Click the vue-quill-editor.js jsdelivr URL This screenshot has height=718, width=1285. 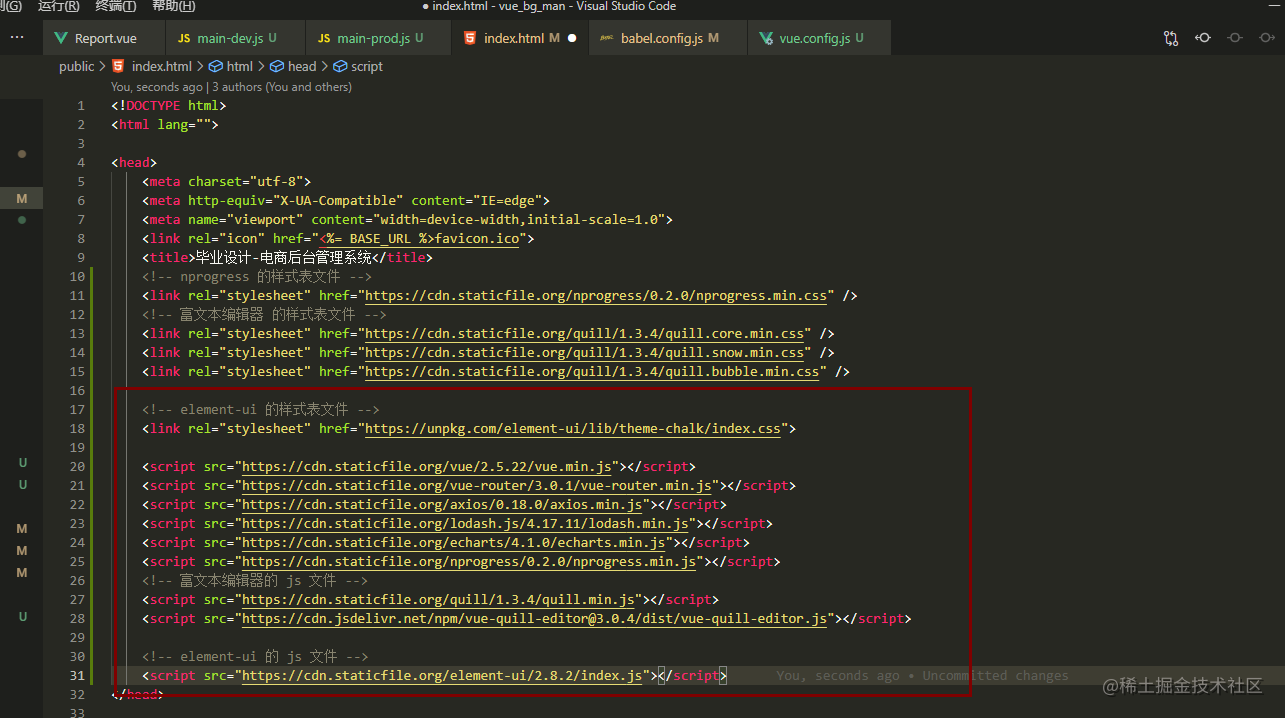point(535,619)
